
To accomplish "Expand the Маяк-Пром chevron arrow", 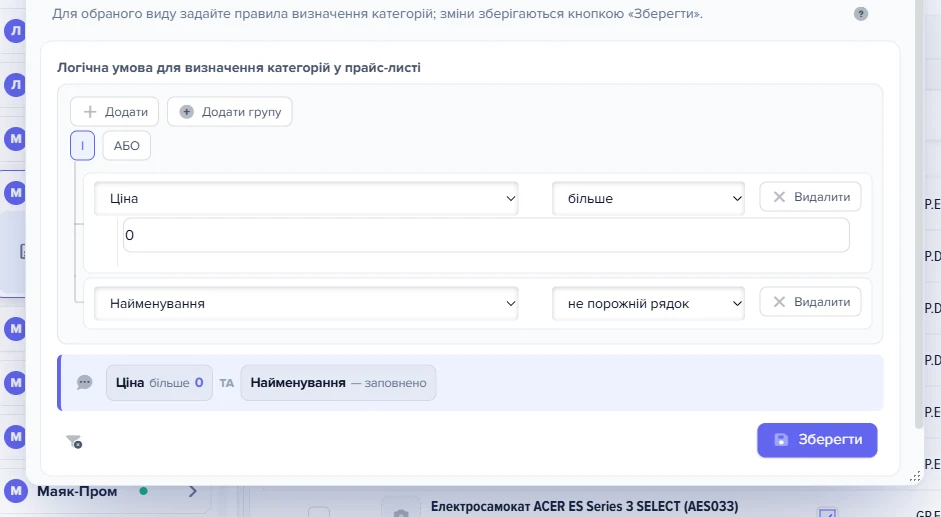I will 193,491.
